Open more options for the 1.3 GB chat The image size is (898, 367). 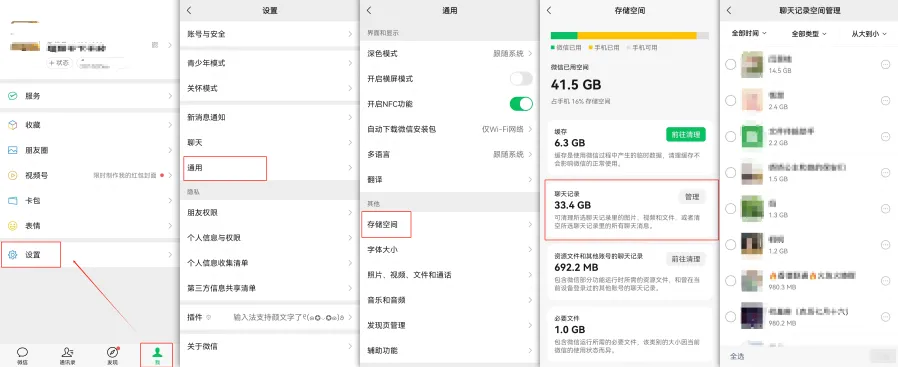pyautogui.click(x=885, y=208)
